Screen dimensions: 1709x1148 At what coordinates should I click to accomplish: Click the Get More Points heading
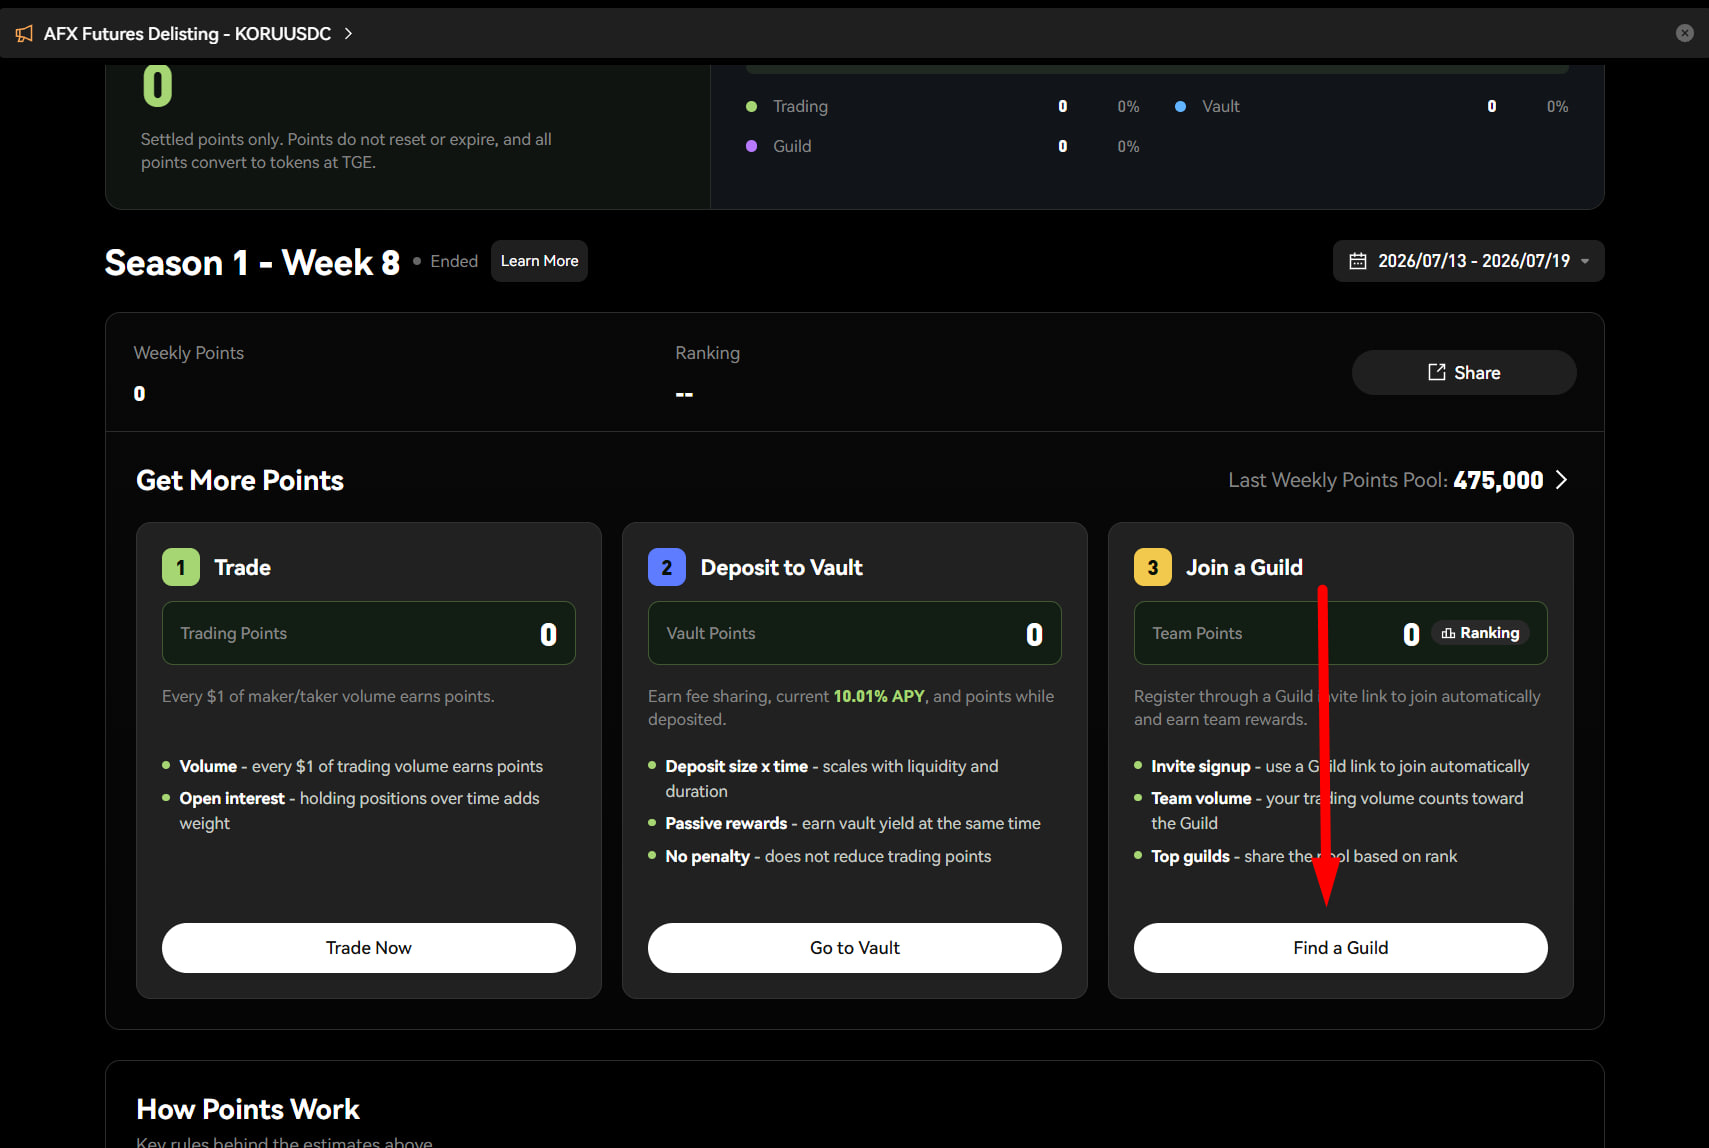(240, 480)
